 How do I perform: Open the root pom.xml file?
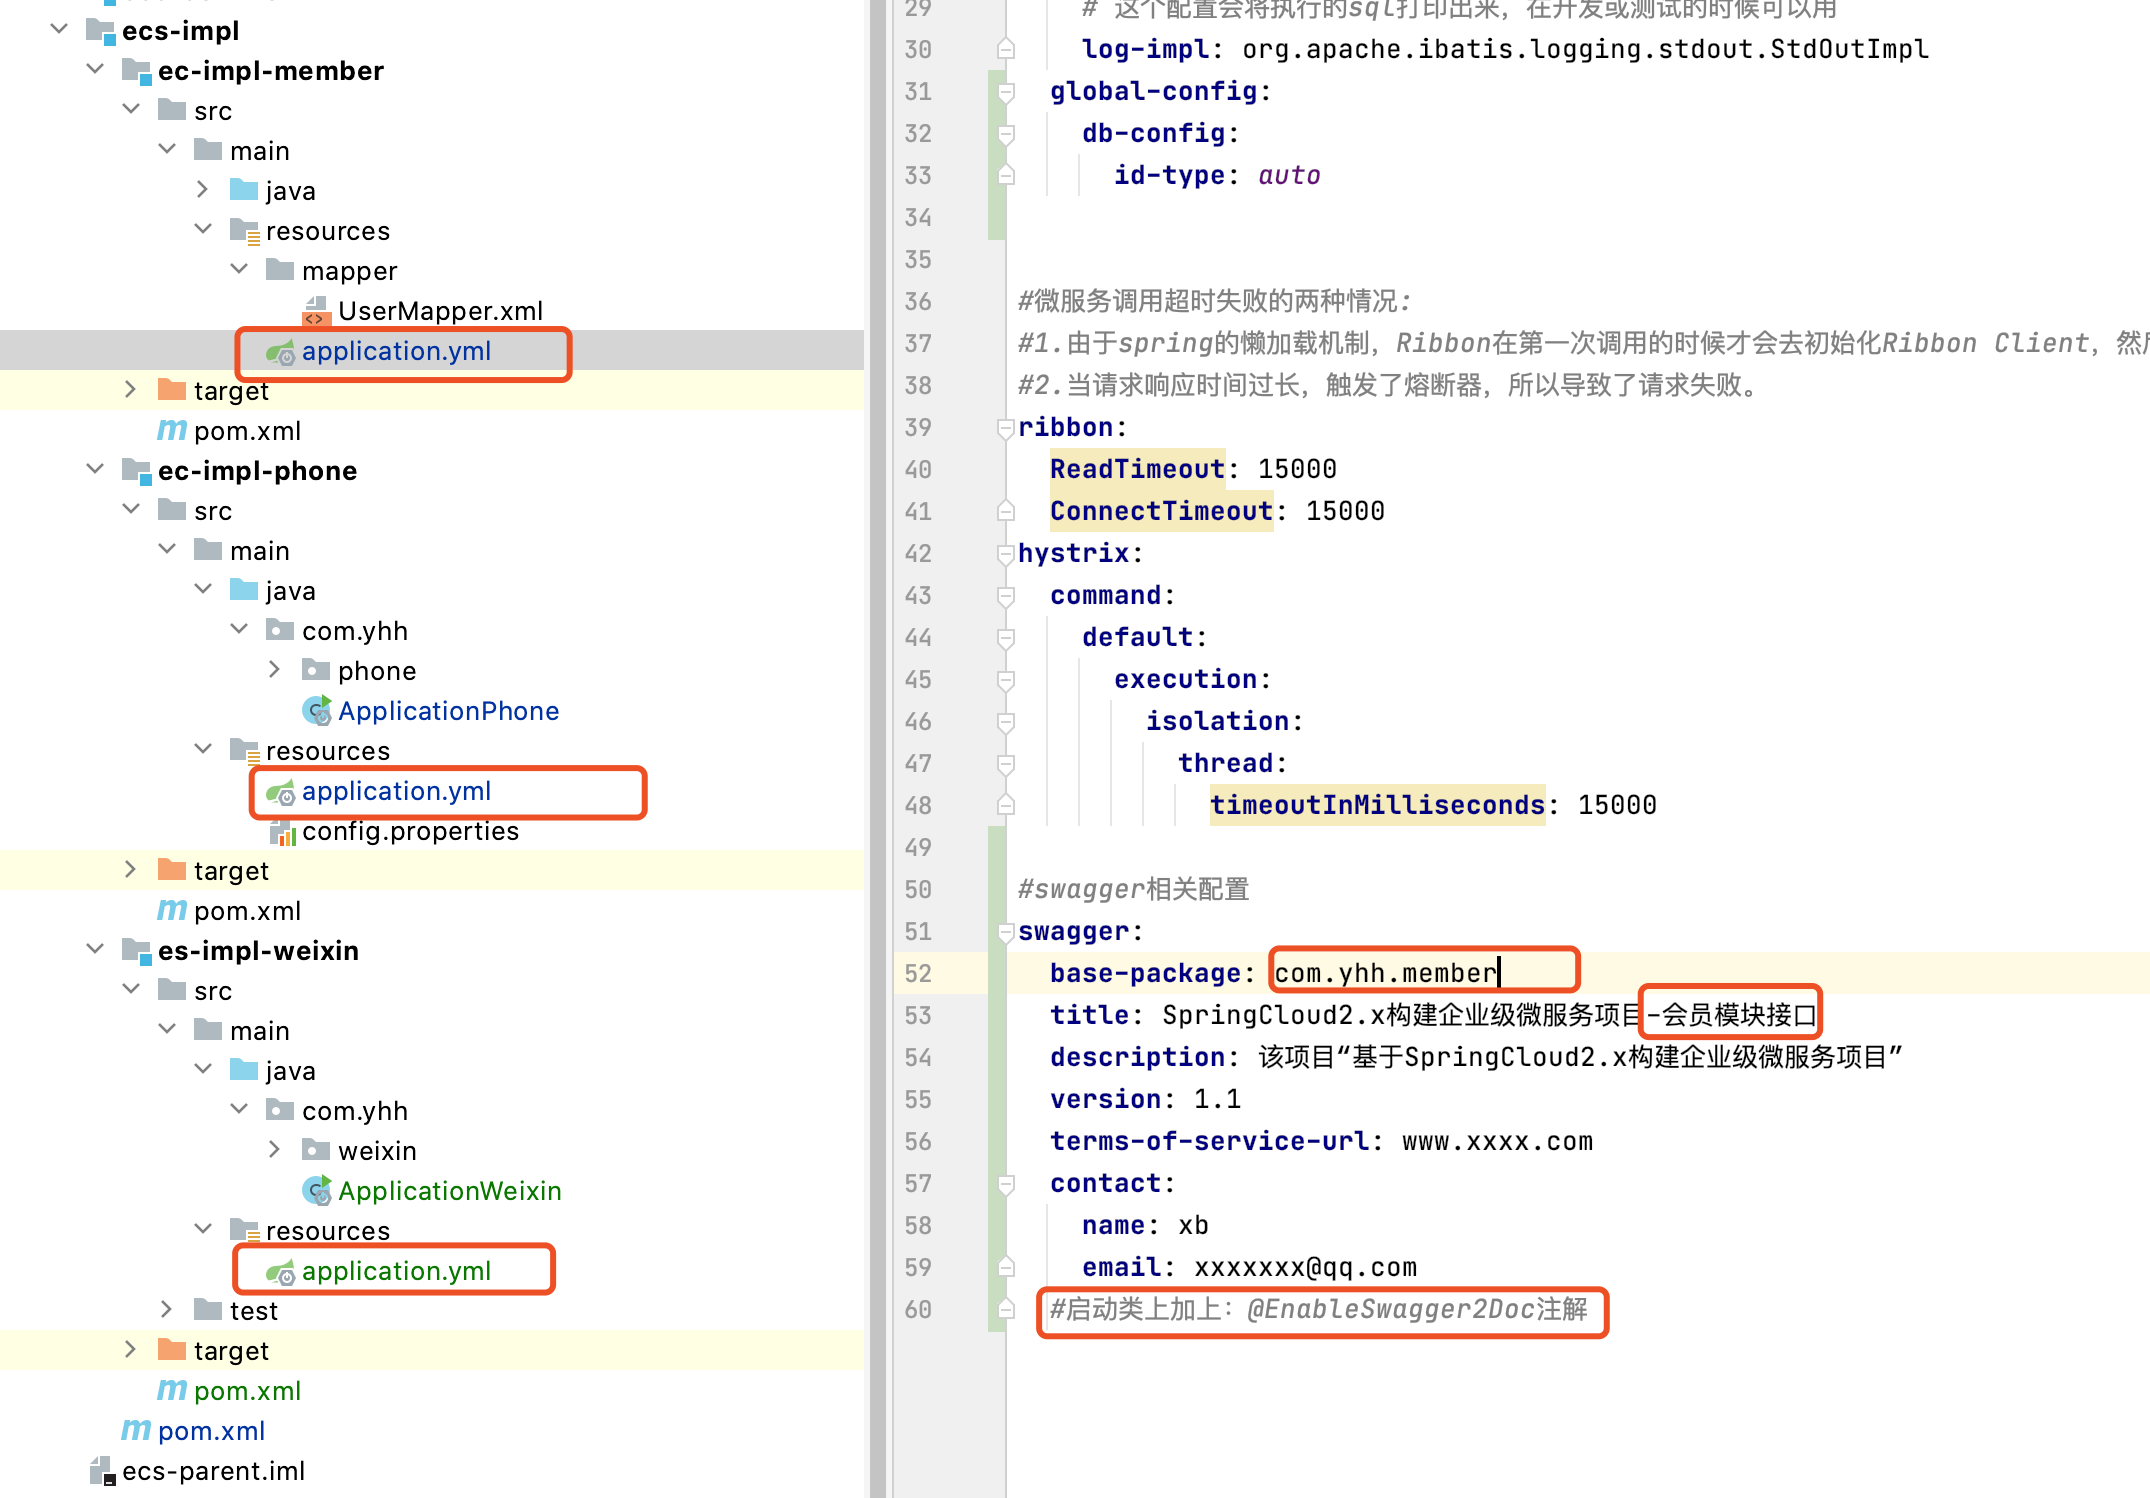[x=210, y=1431]
